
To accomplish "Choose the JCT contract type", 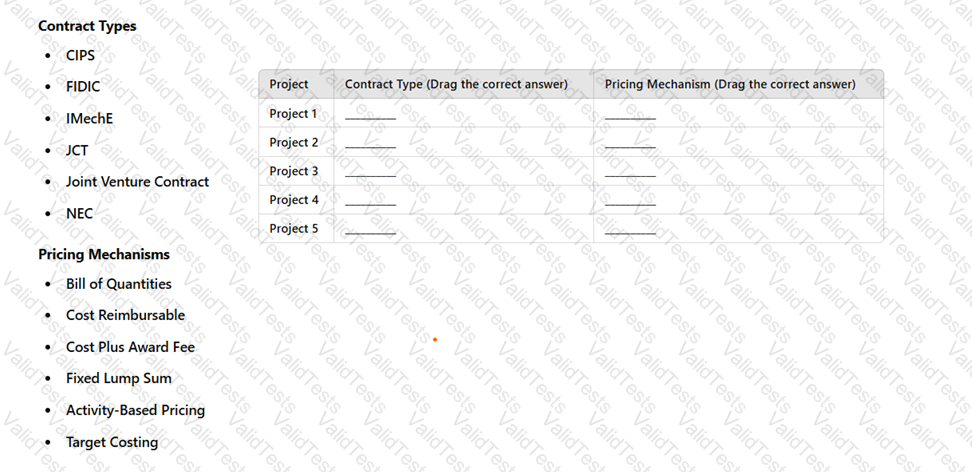I will point(77,151).
